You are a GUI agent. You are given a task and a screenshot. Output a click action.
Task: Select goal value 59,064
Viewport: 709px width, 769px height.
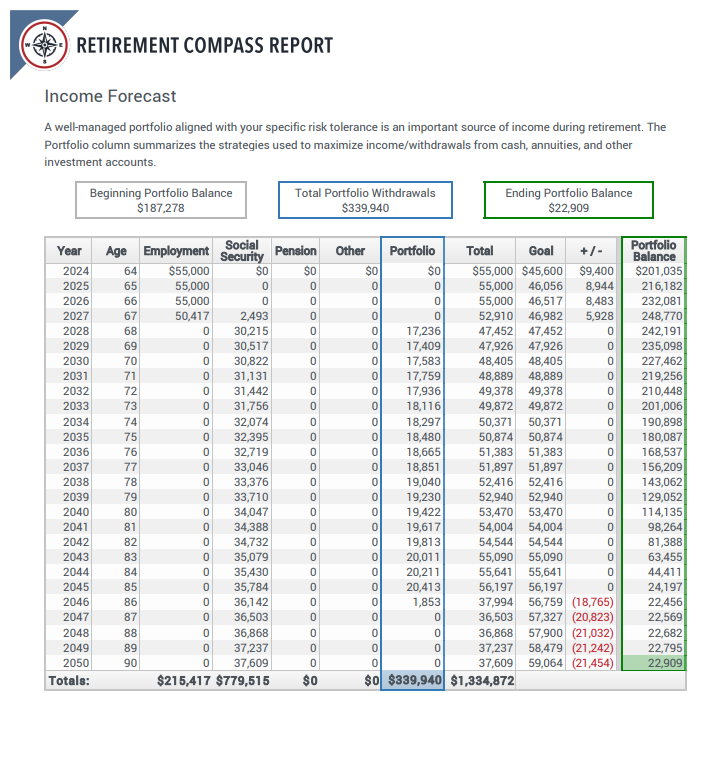545,663
